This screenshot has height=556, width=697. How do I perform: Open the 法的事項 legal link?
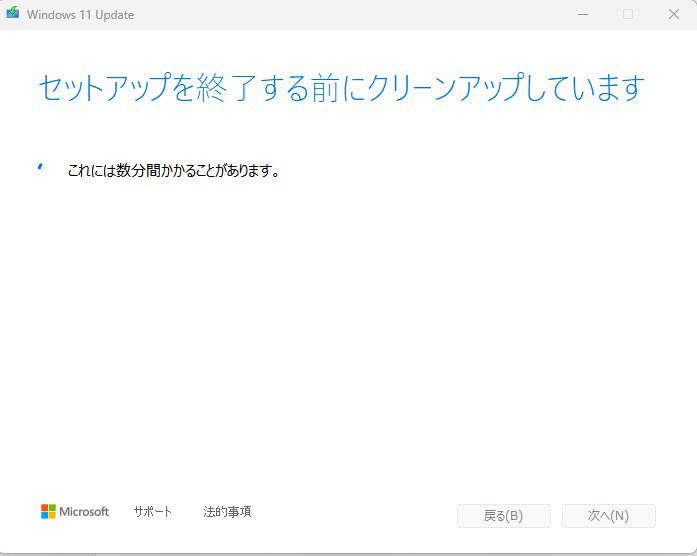(x=227, y=512)
